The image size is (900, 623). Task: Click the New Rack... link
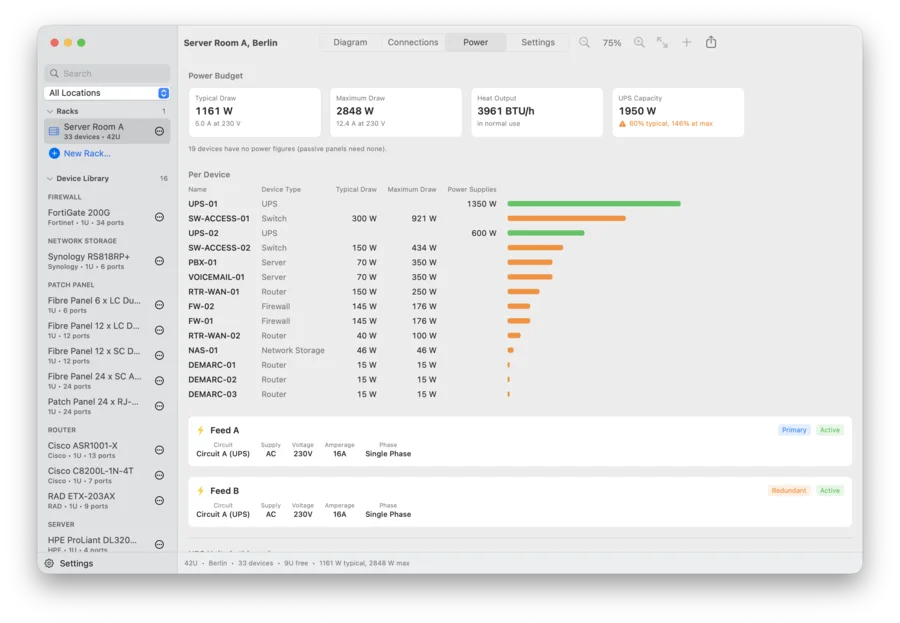tap(87, 153)
